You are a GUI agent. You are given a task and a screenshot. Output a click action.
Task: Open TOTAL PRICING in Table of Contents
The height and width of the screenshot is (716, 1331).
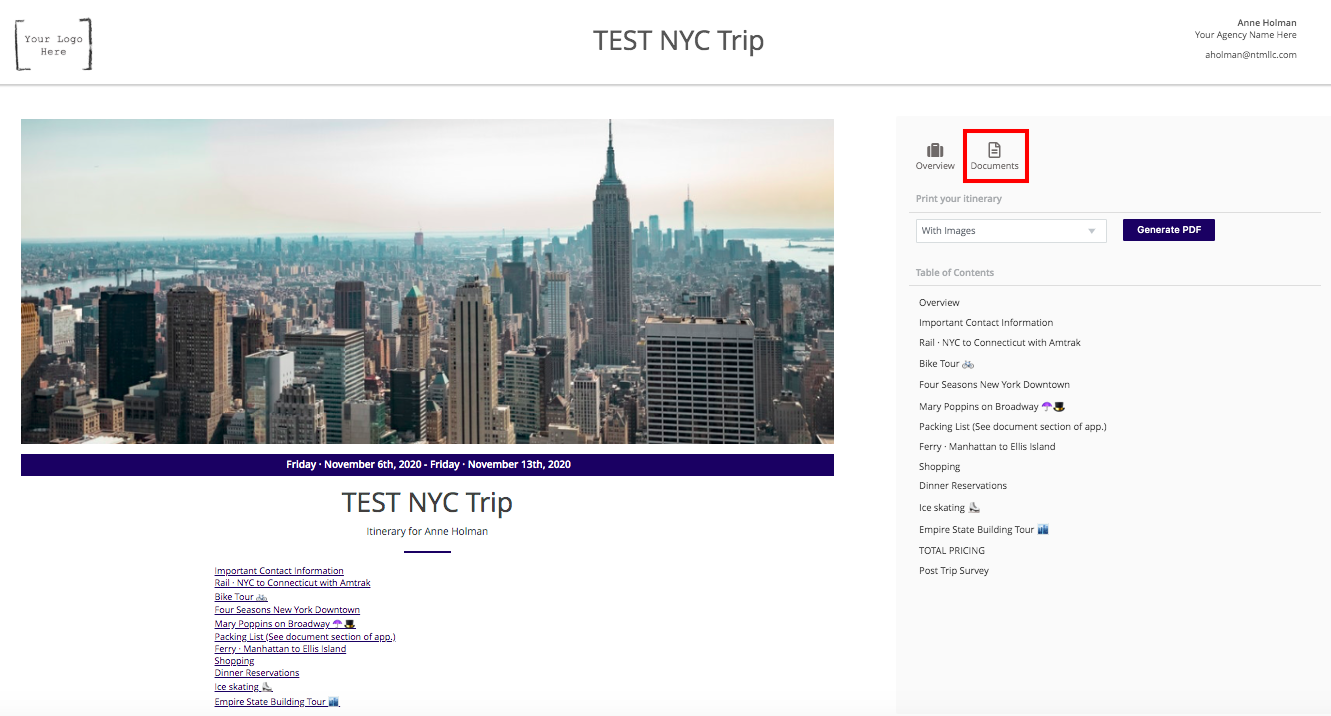(x=952, y=551)
